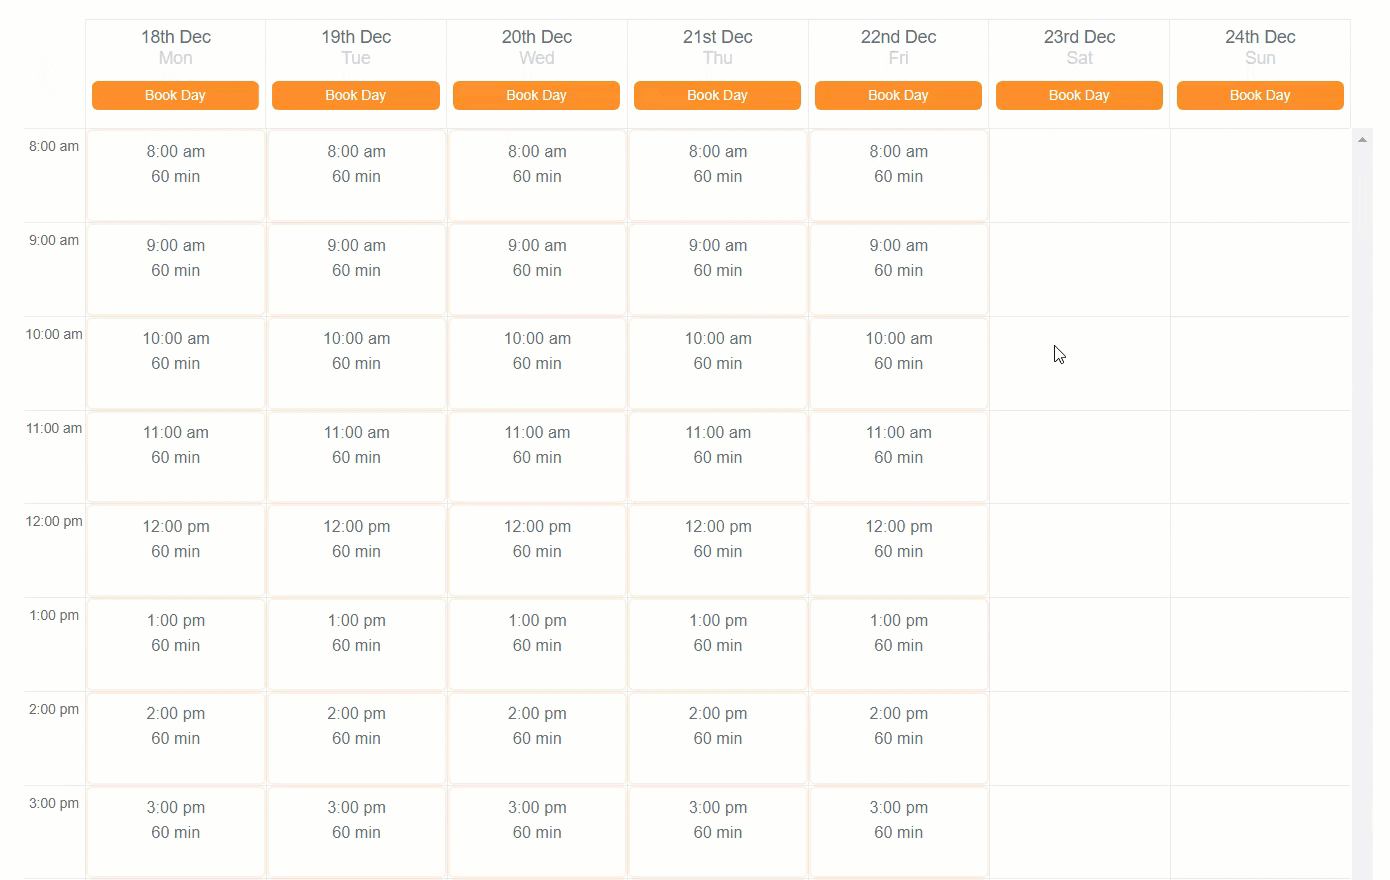
Task: Choose the 8:00 am slot on Tuesday 19th
Action: [357, 176]
